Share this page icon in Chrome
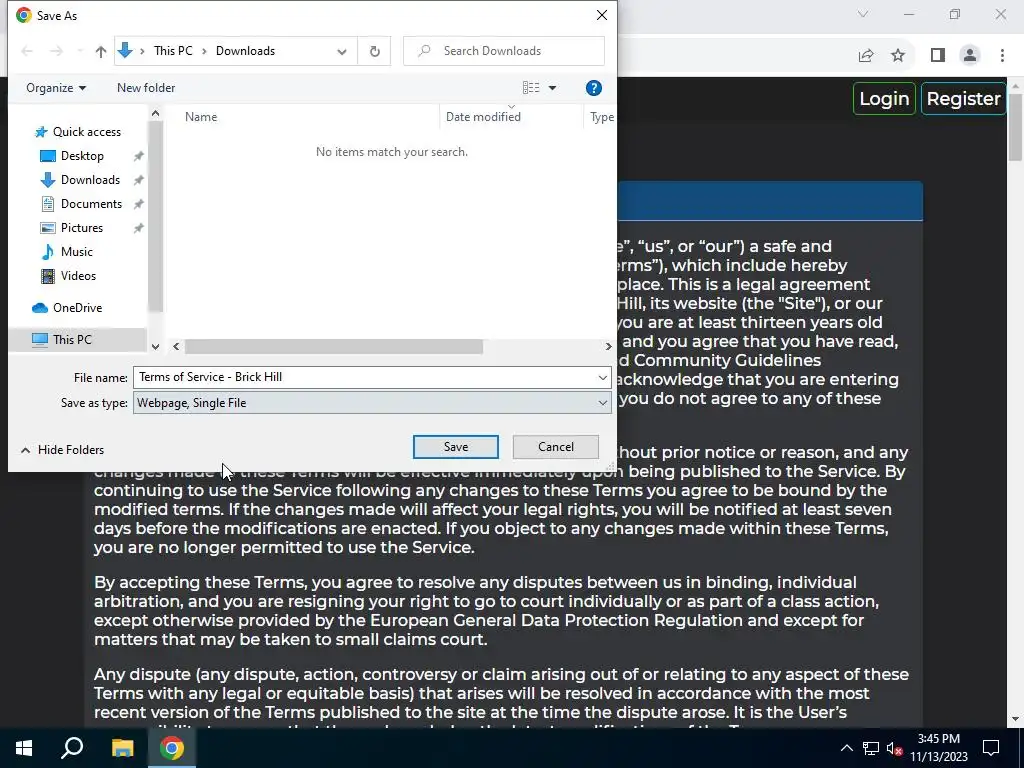This screenshot has width=1024, height=768. 866,56
